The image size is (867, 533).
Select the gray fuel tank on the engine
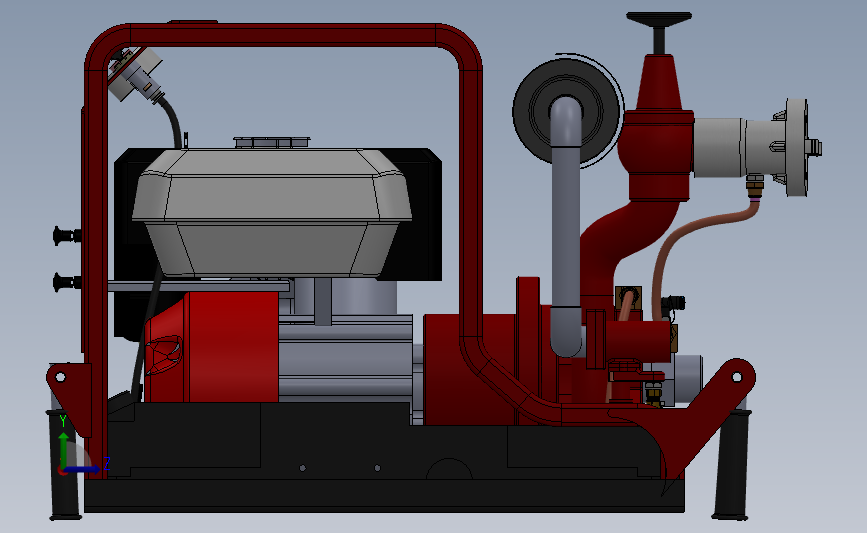coord(272,212)
